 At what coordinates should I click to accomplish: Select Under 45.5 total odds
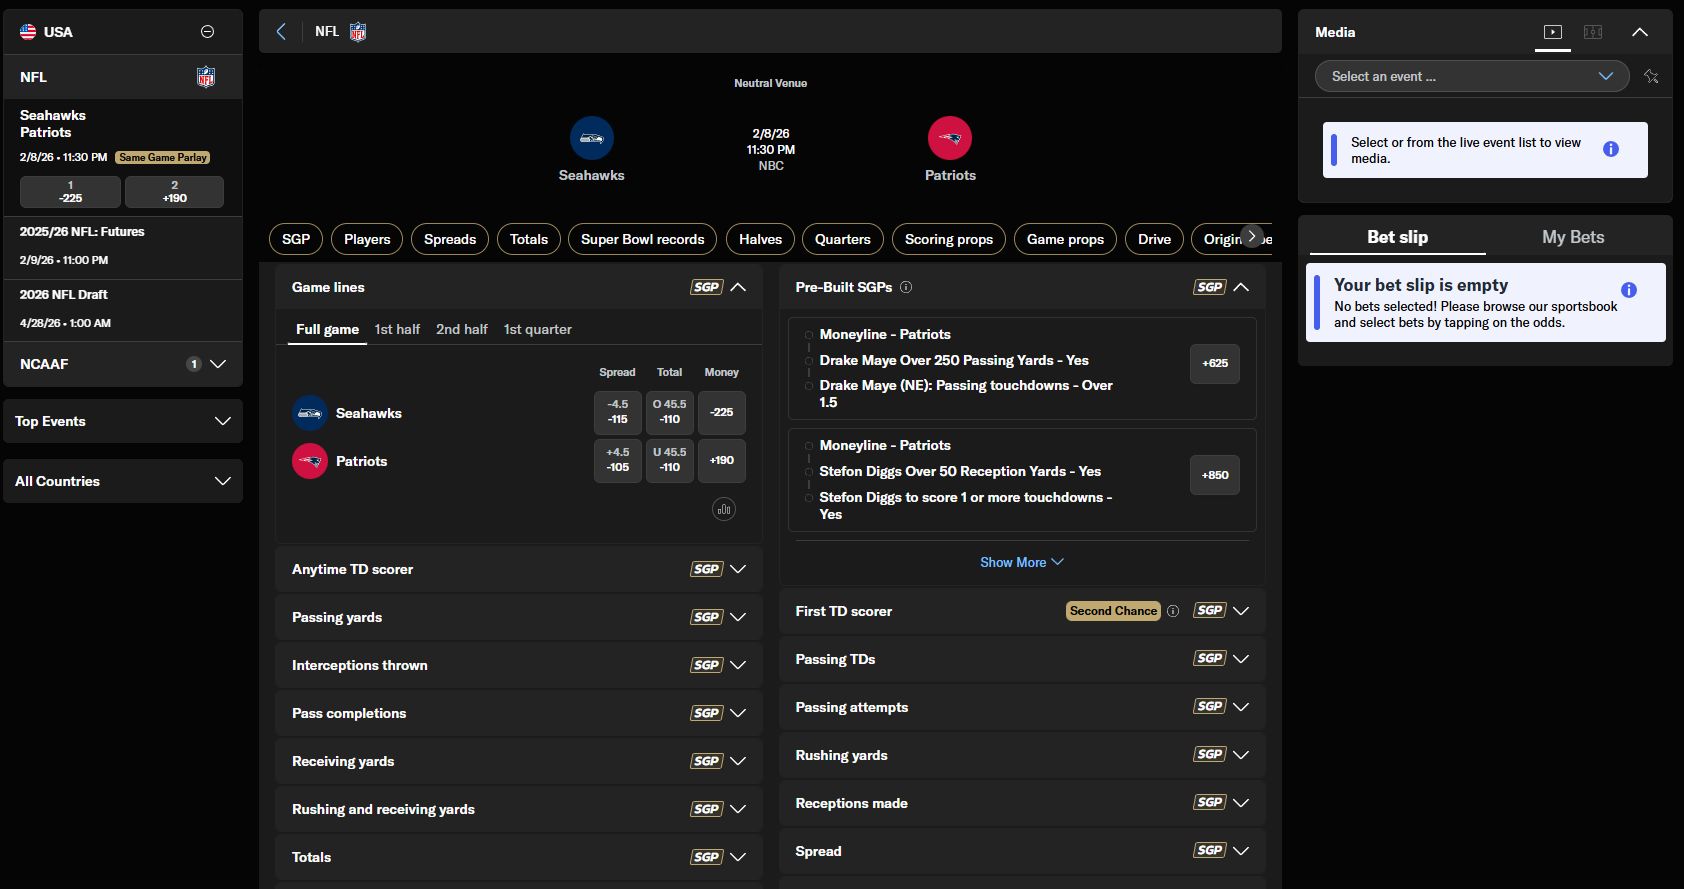(x=670, y=460)
